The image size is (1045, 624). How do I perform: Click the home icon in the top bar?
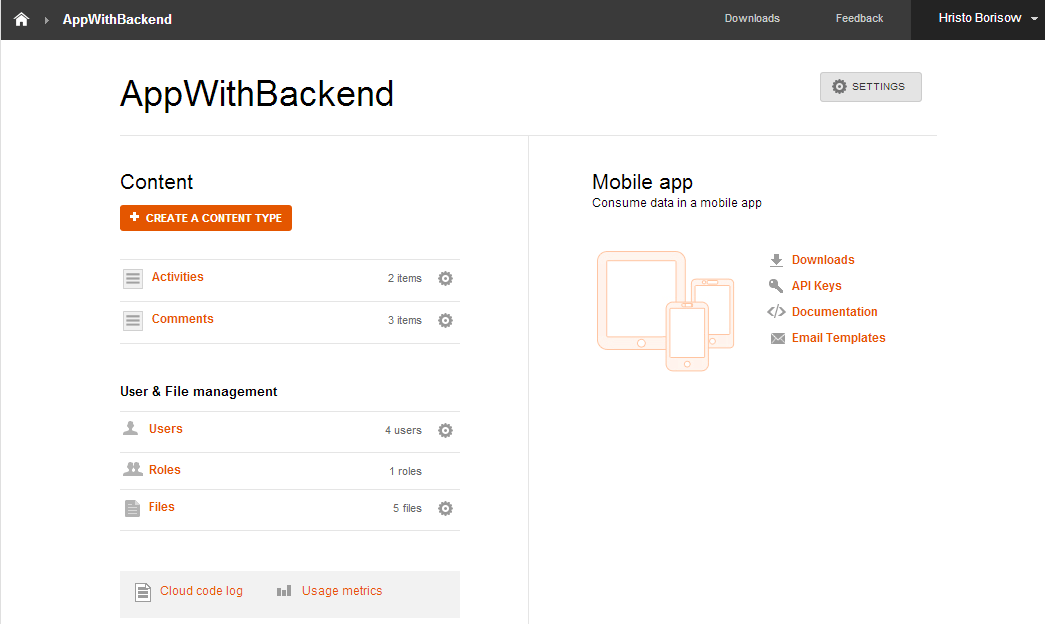pos(21,19)
